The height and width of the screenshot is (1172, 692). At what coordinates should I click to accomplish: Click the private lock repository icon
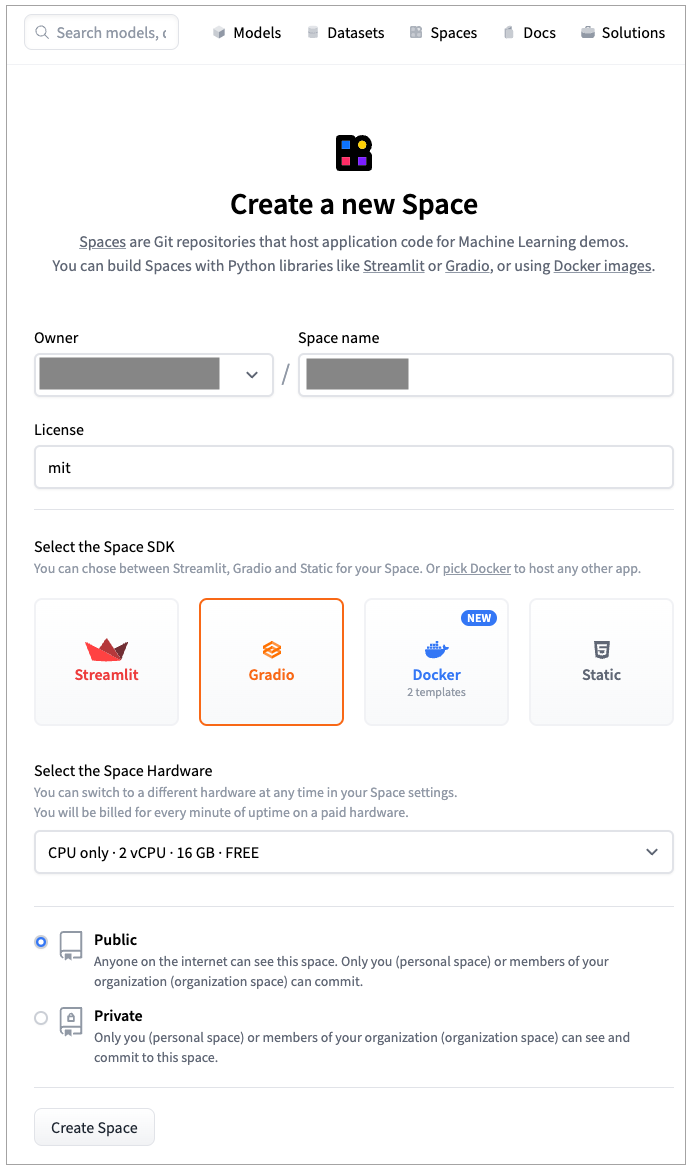[x=70, y=1020]
